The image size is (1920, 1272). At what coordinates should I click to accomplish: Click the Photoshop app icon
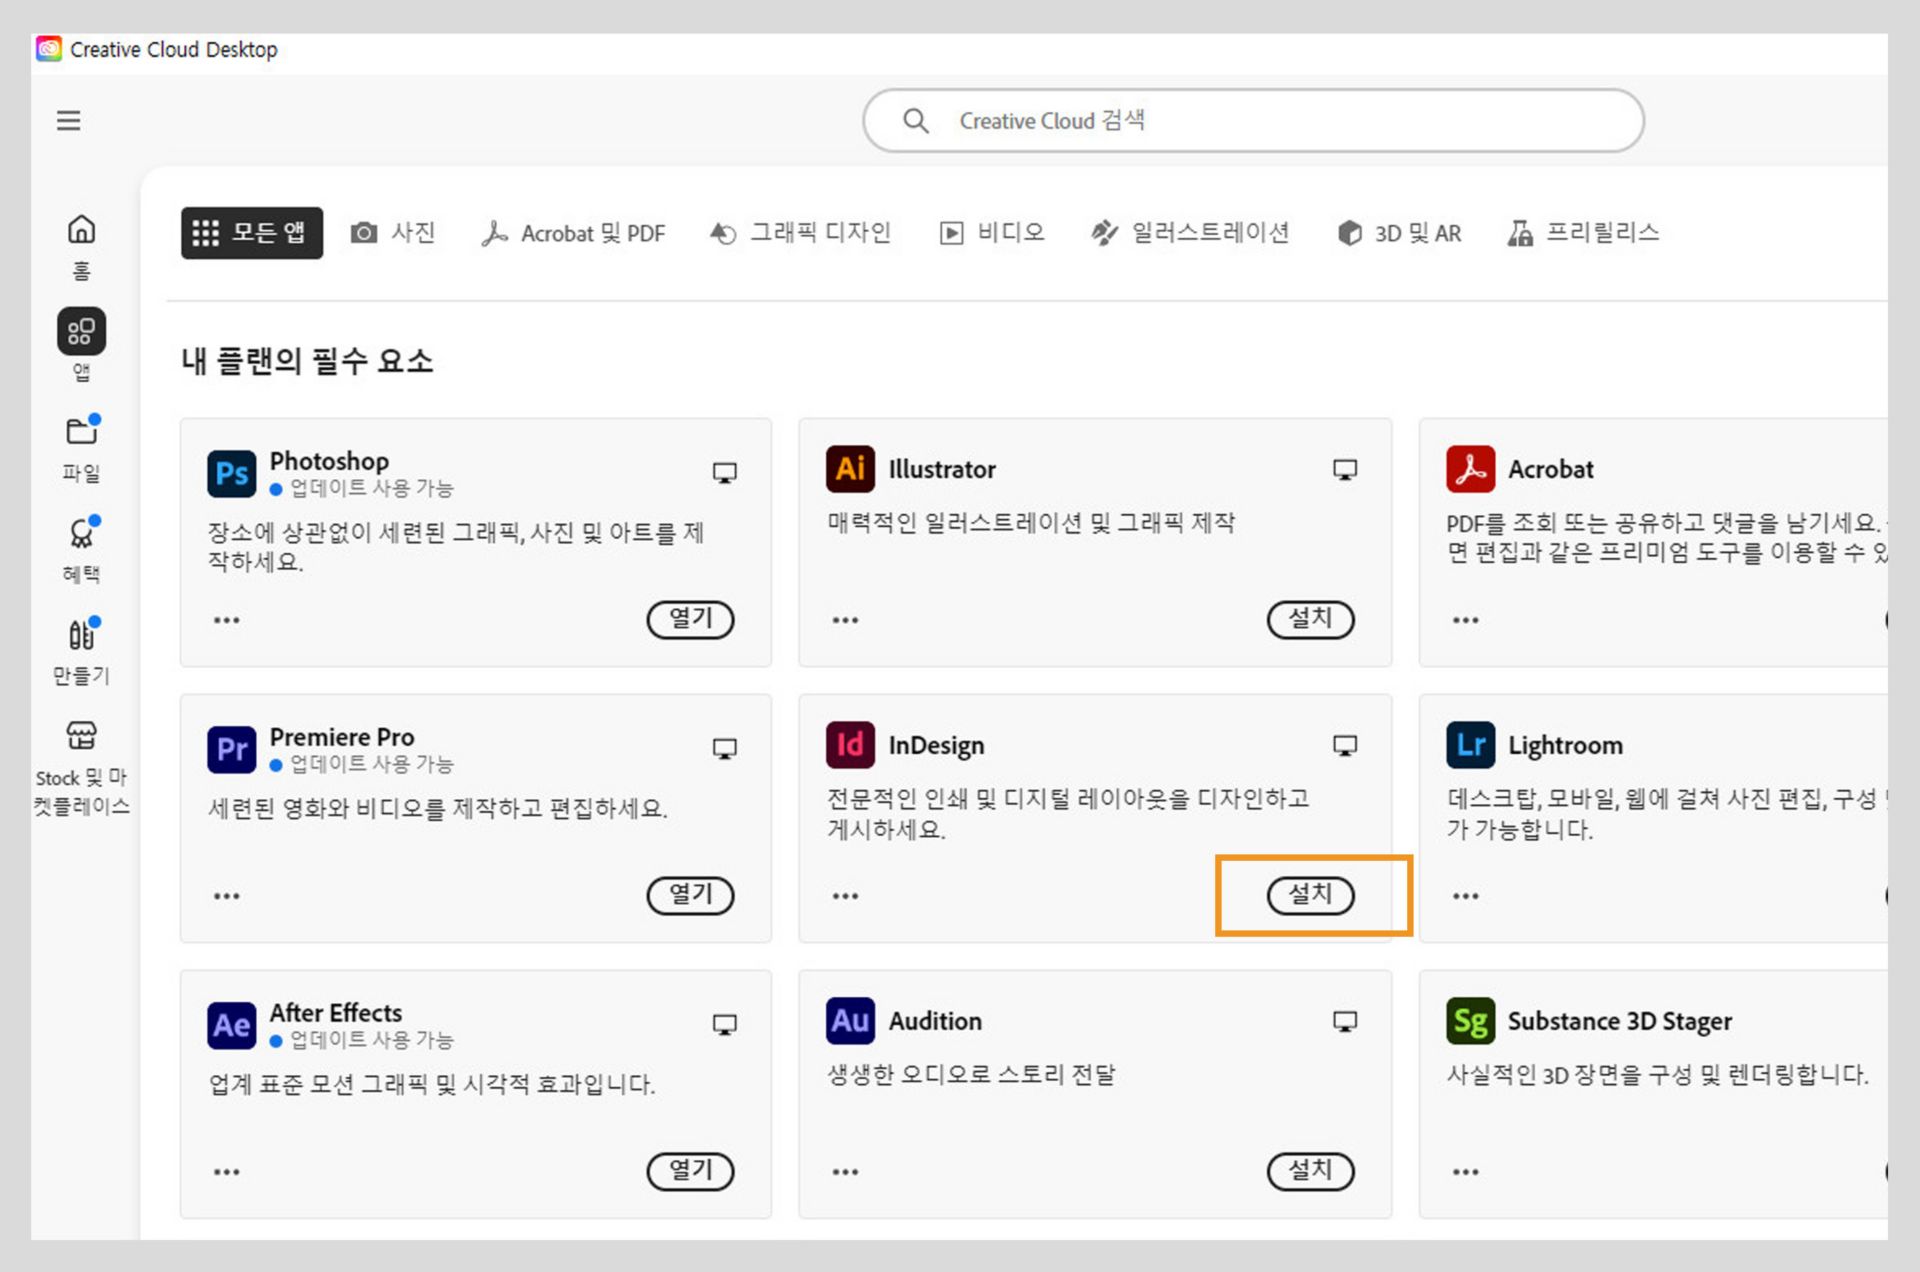pyautogui.click(x=231, y=472)
